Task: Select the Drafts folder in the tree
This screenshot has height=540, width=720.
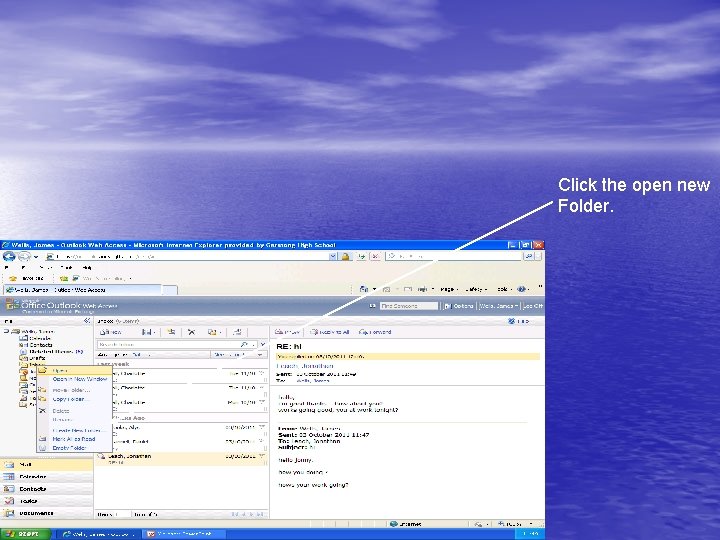Action: point(33,358)
